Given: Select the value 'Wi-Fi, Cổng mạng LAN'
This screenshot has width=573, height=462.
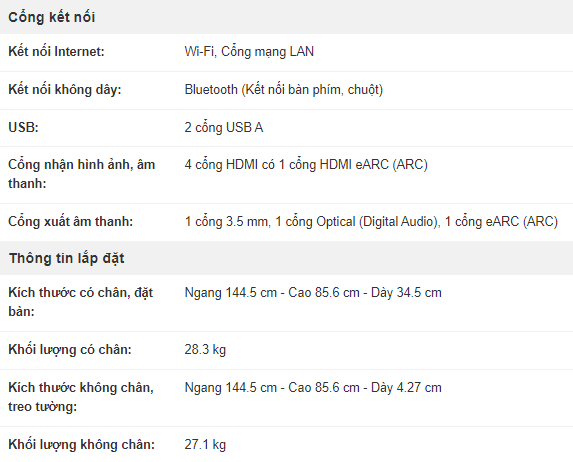Looking at the screenshot, I should coord(249,52).
